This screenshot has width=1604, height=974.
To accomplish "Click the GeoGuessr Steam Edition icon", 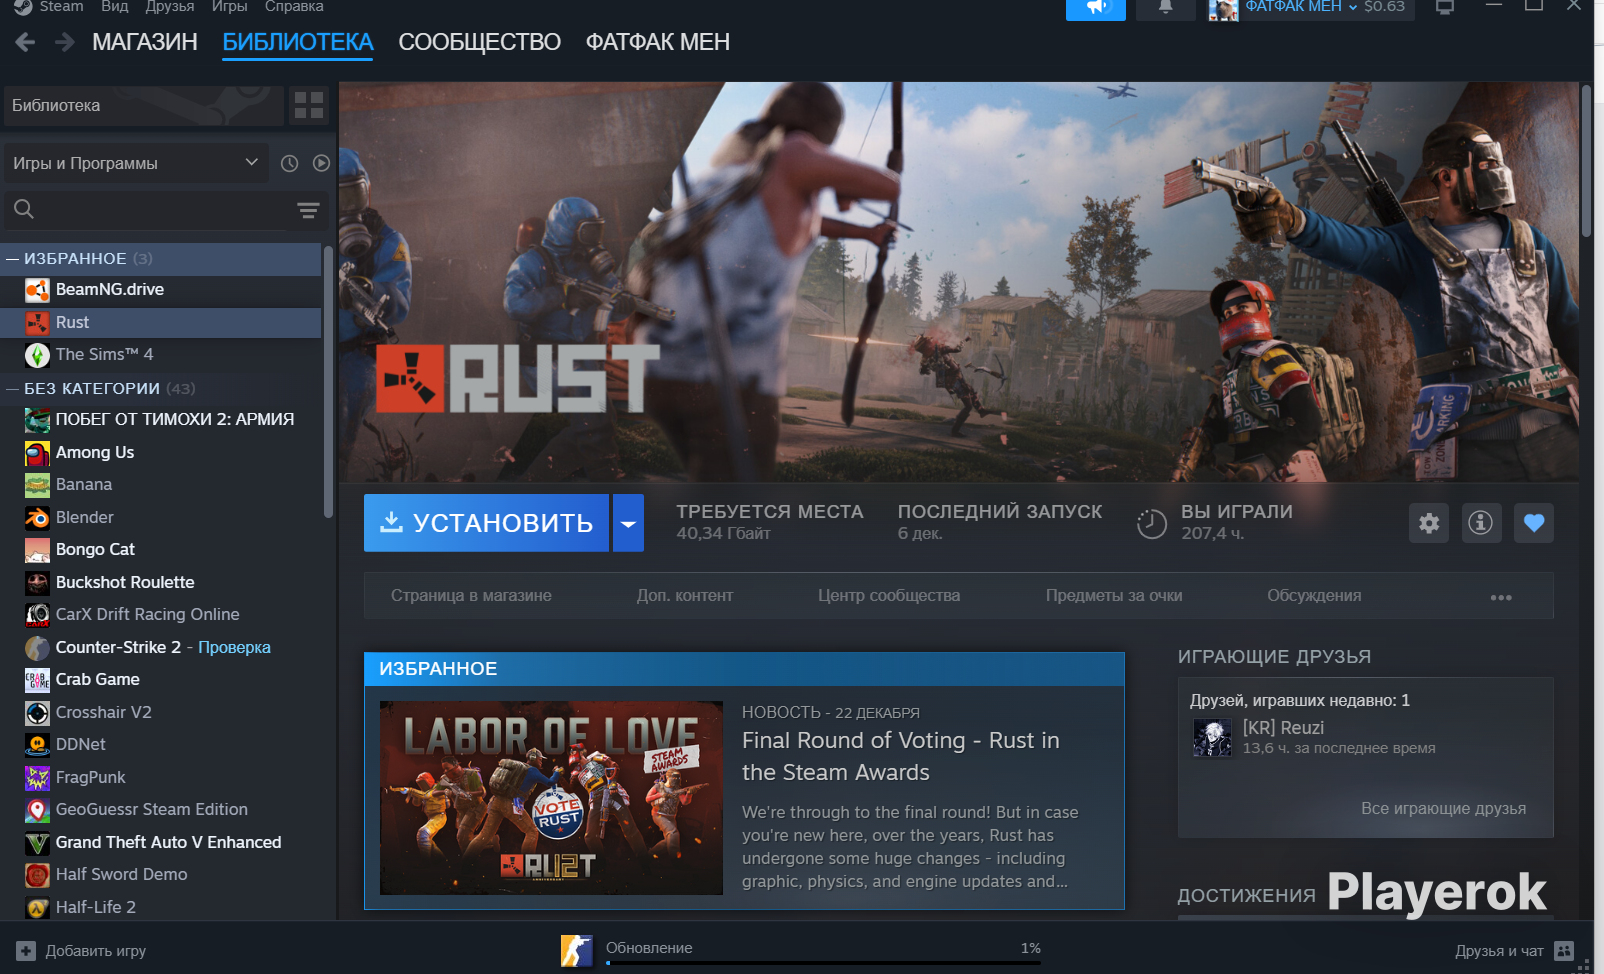I will click(37, 810).
